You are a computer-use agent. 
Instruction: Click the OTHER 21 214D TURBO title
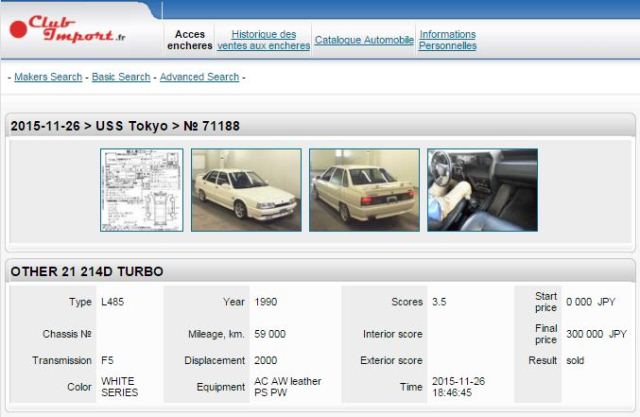87,271
